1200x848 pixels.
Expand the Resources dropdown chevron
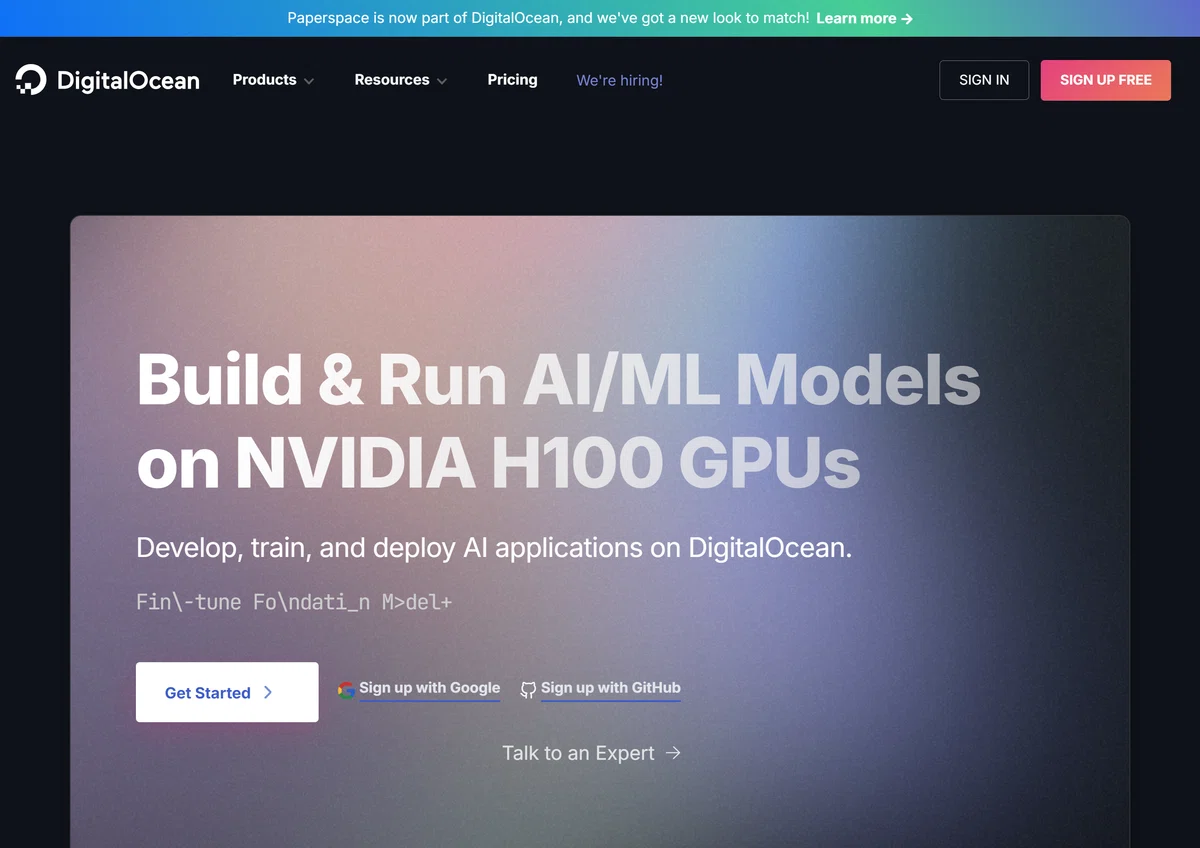click(442, 81)
